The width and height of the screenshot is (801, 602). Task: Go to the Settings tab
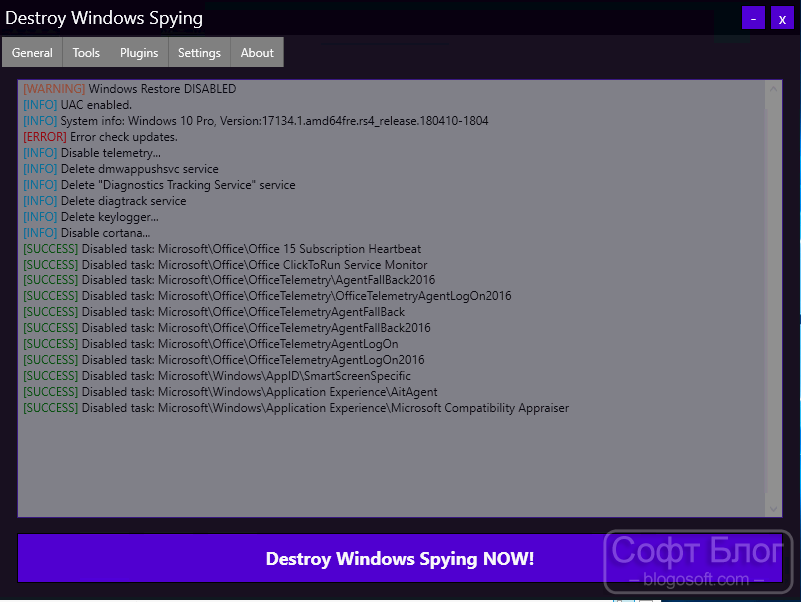(x=199, y=52)
